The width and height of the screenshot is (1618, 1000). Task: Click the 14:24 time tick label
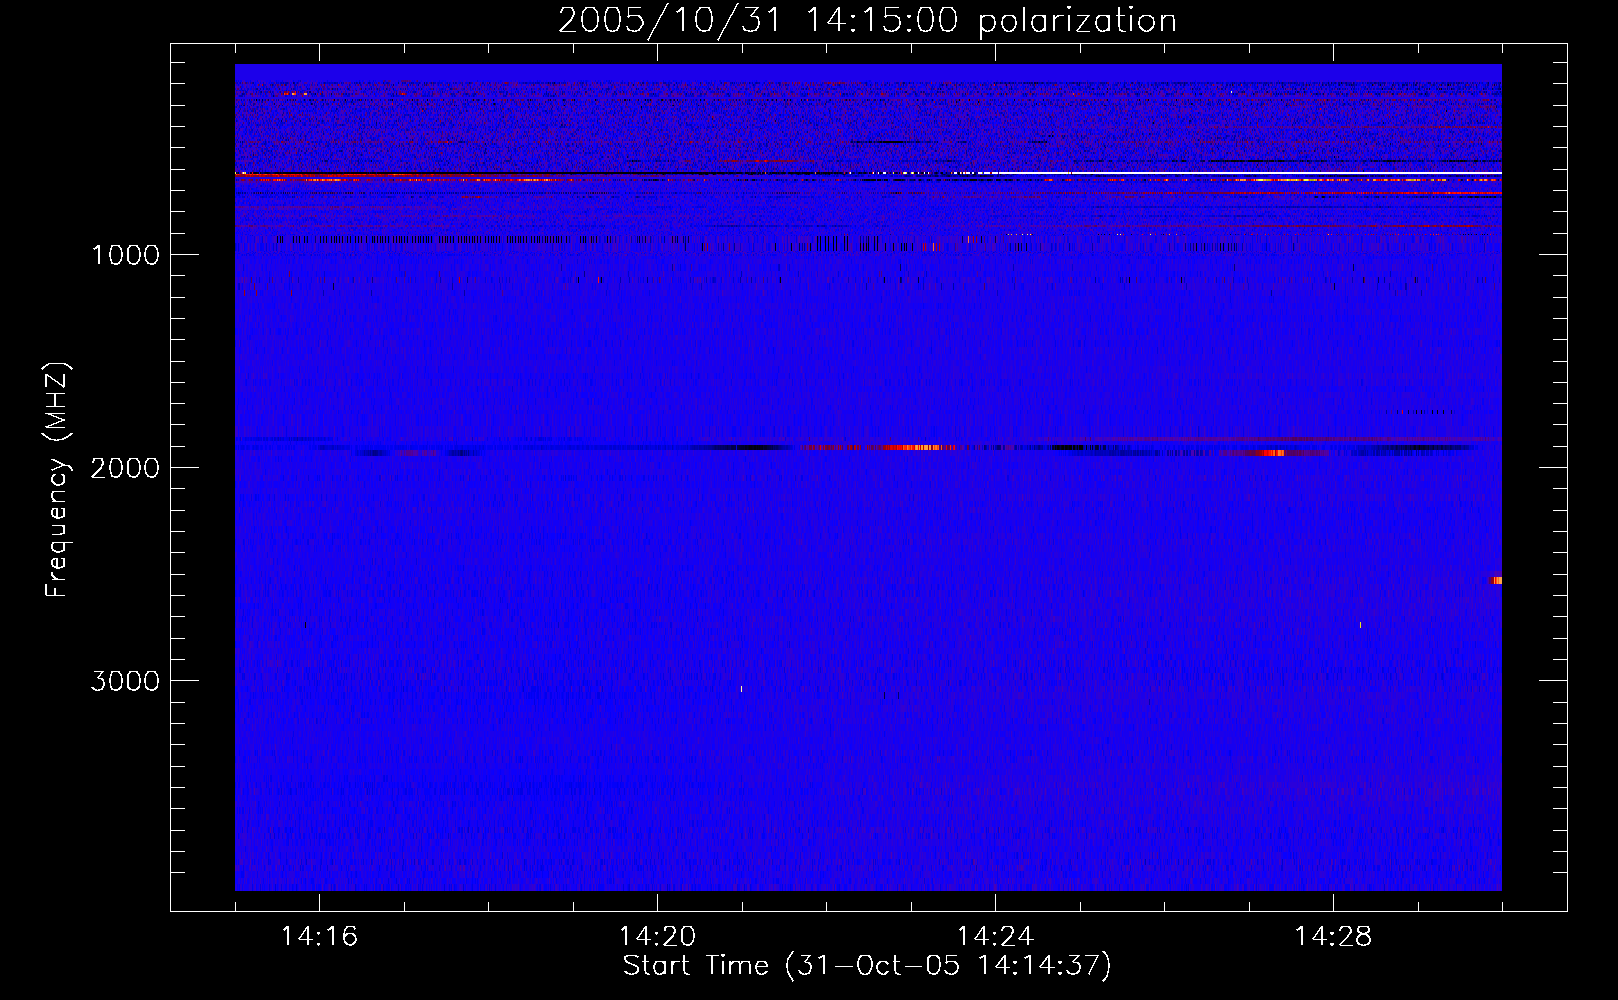(x=995, y=937)
